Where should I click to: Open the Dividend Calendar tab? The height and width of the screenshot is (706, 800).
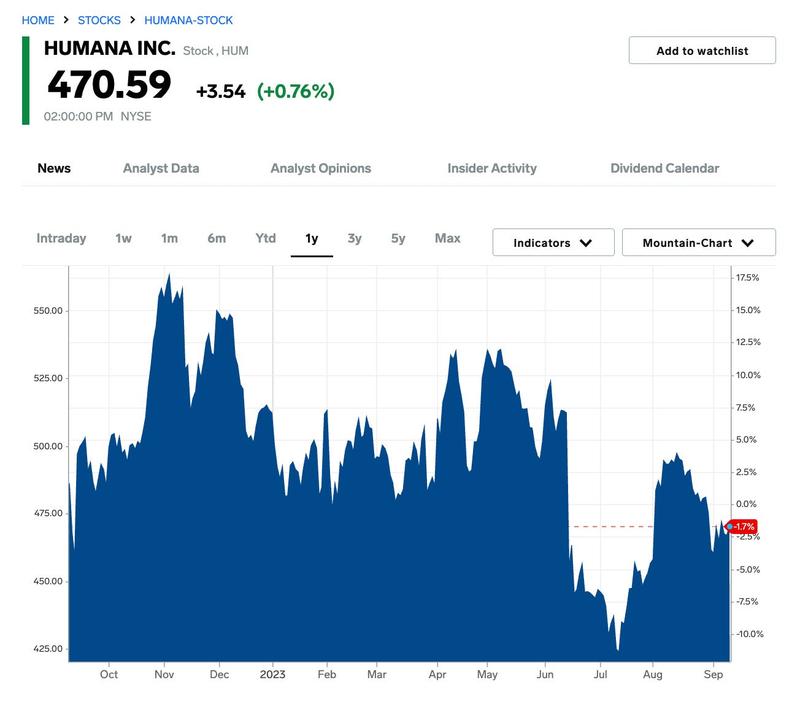click(665, 168)
